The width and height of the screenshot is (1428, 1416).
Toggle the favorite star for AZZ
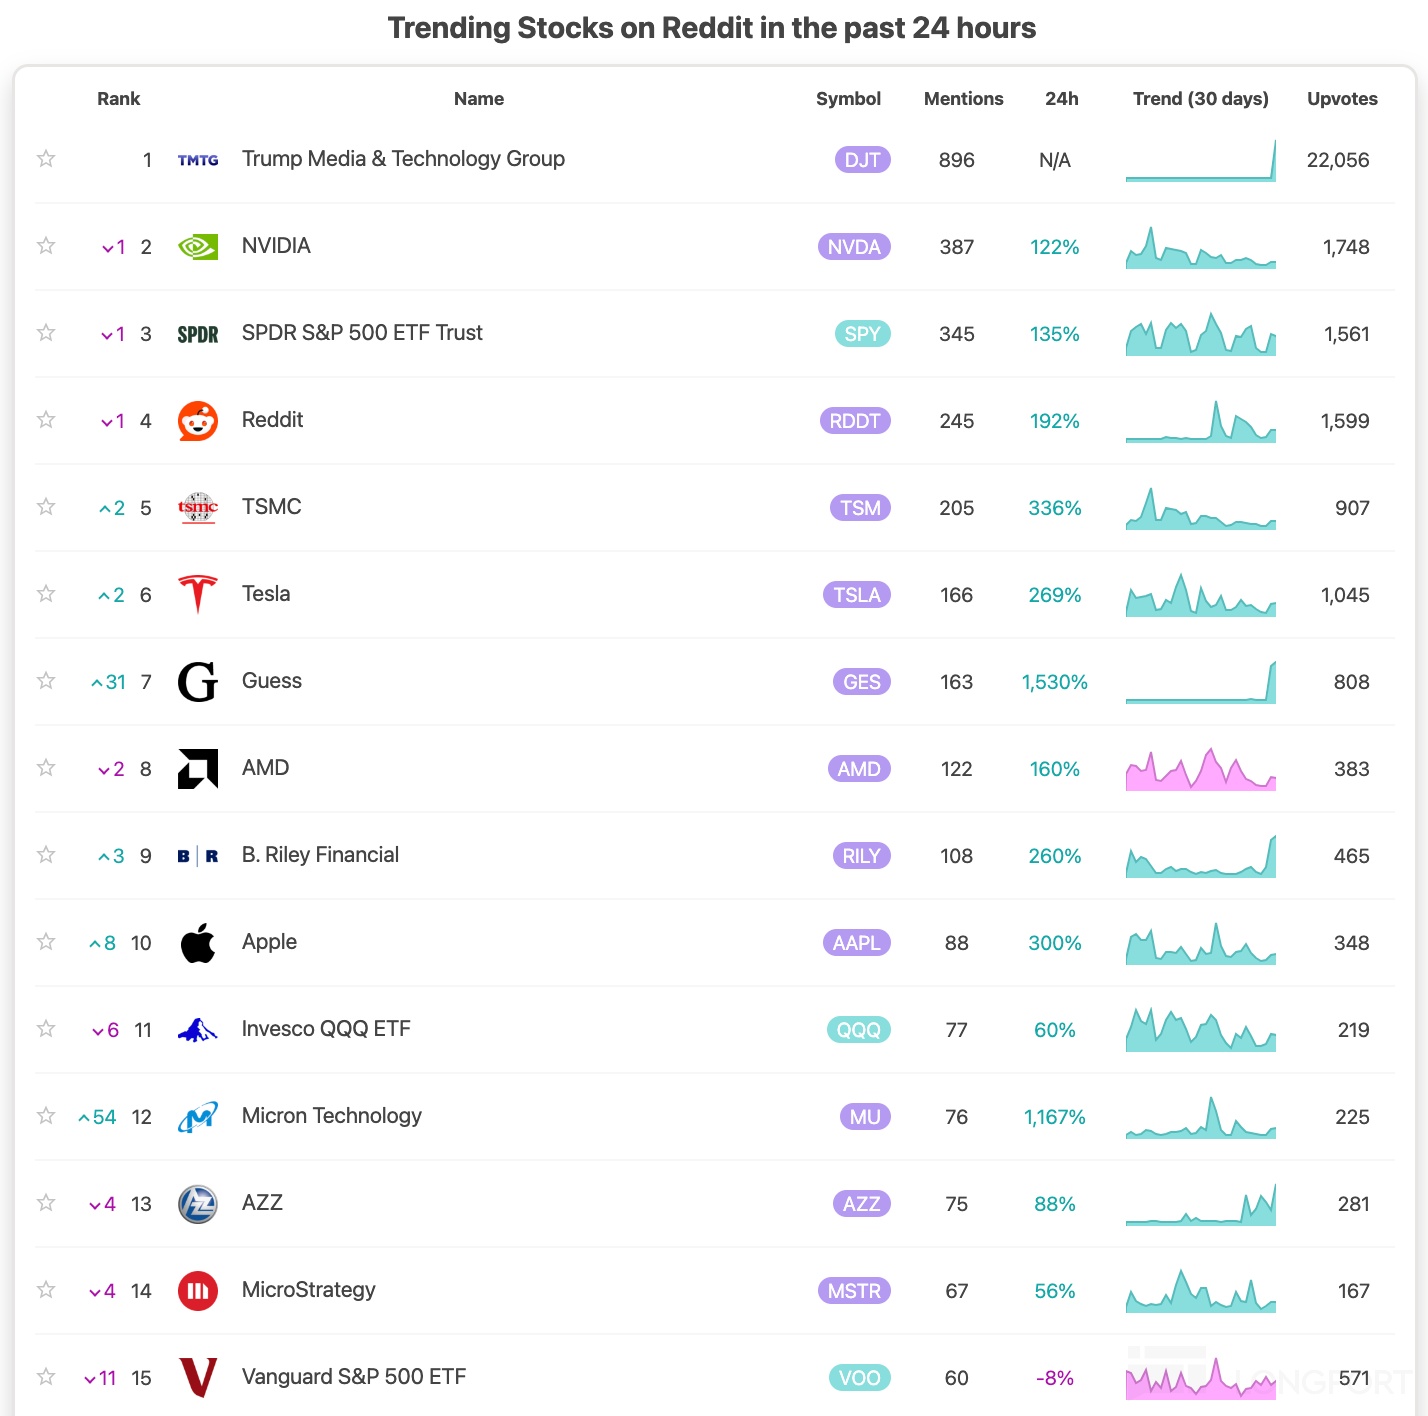(x=46, y=1203)
